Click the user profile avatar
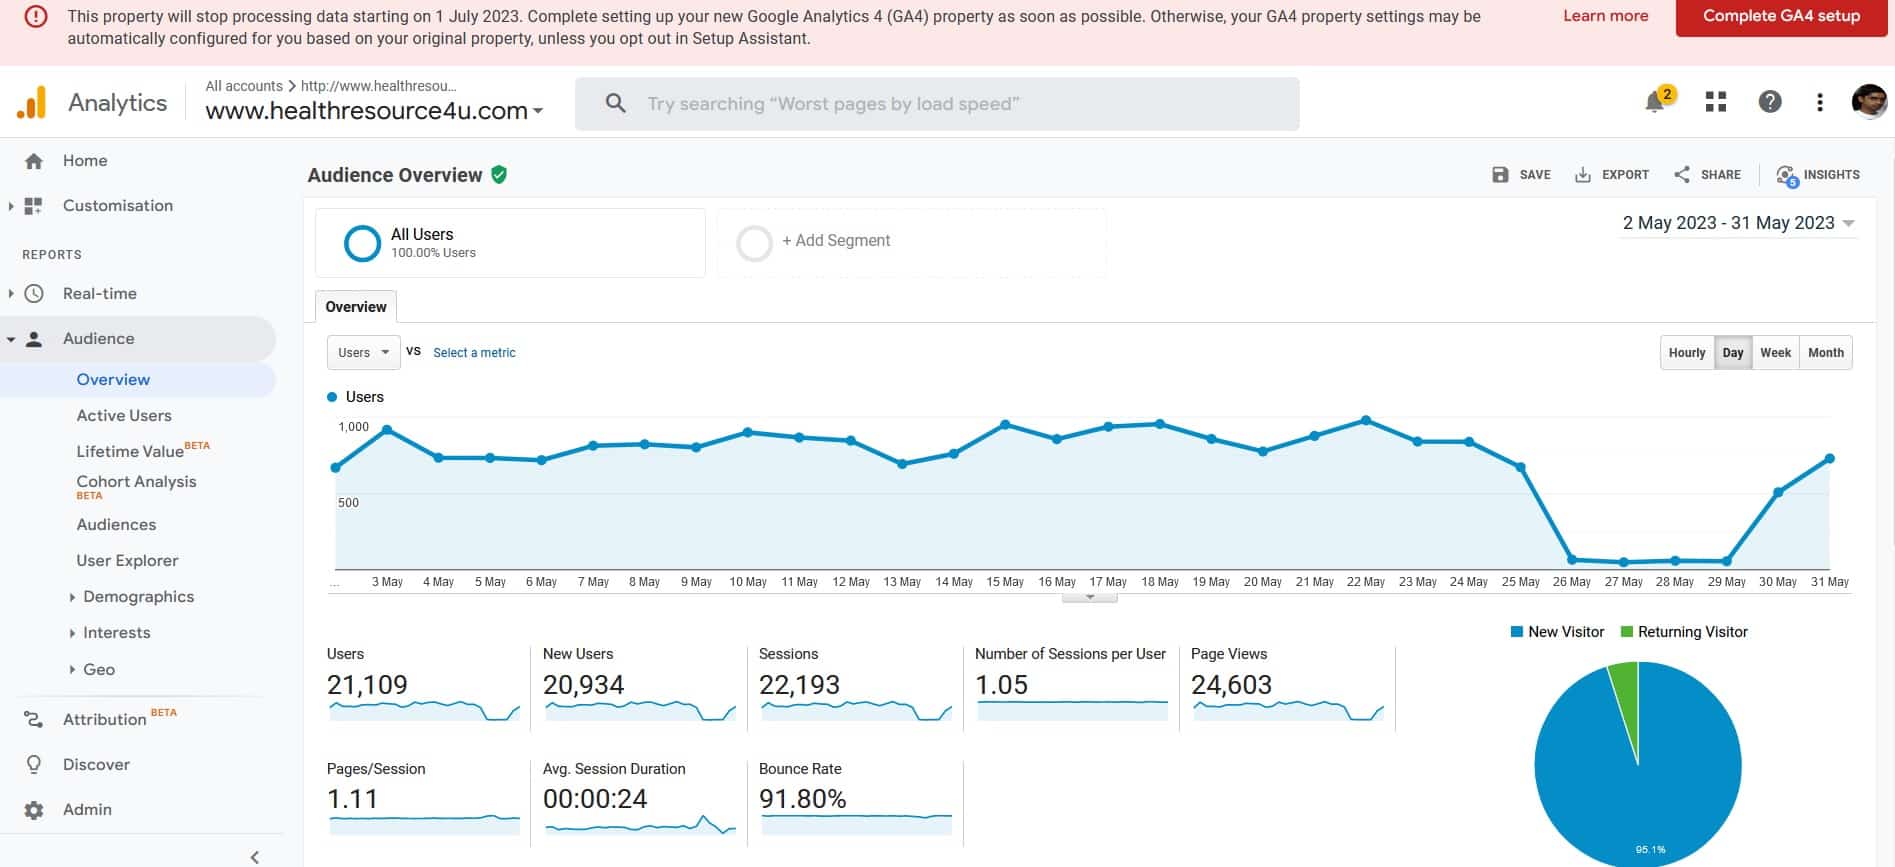Screen dimensions: 1895x867 click(x=1869, y=101)
